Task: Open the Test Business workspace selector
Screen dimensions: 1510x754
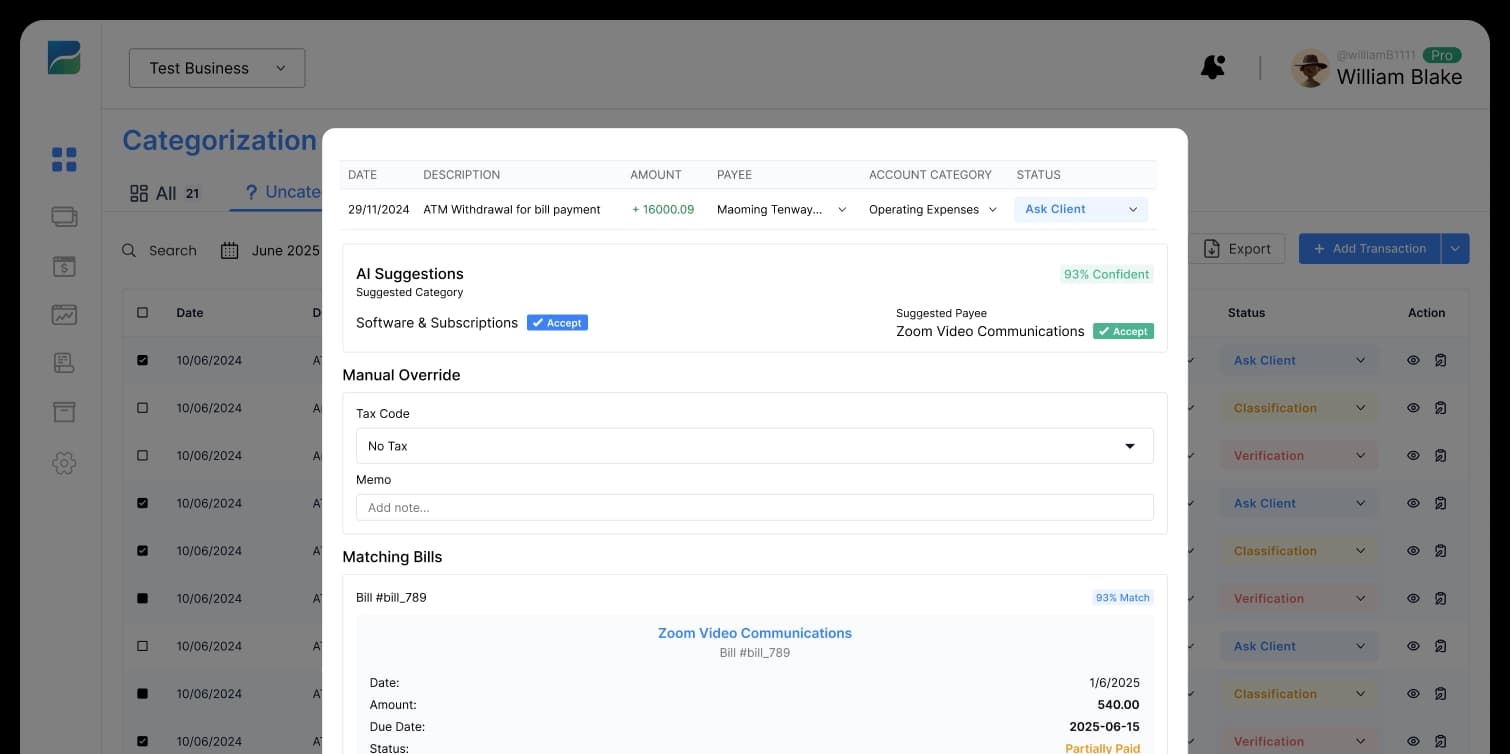Action: [216, 68]
